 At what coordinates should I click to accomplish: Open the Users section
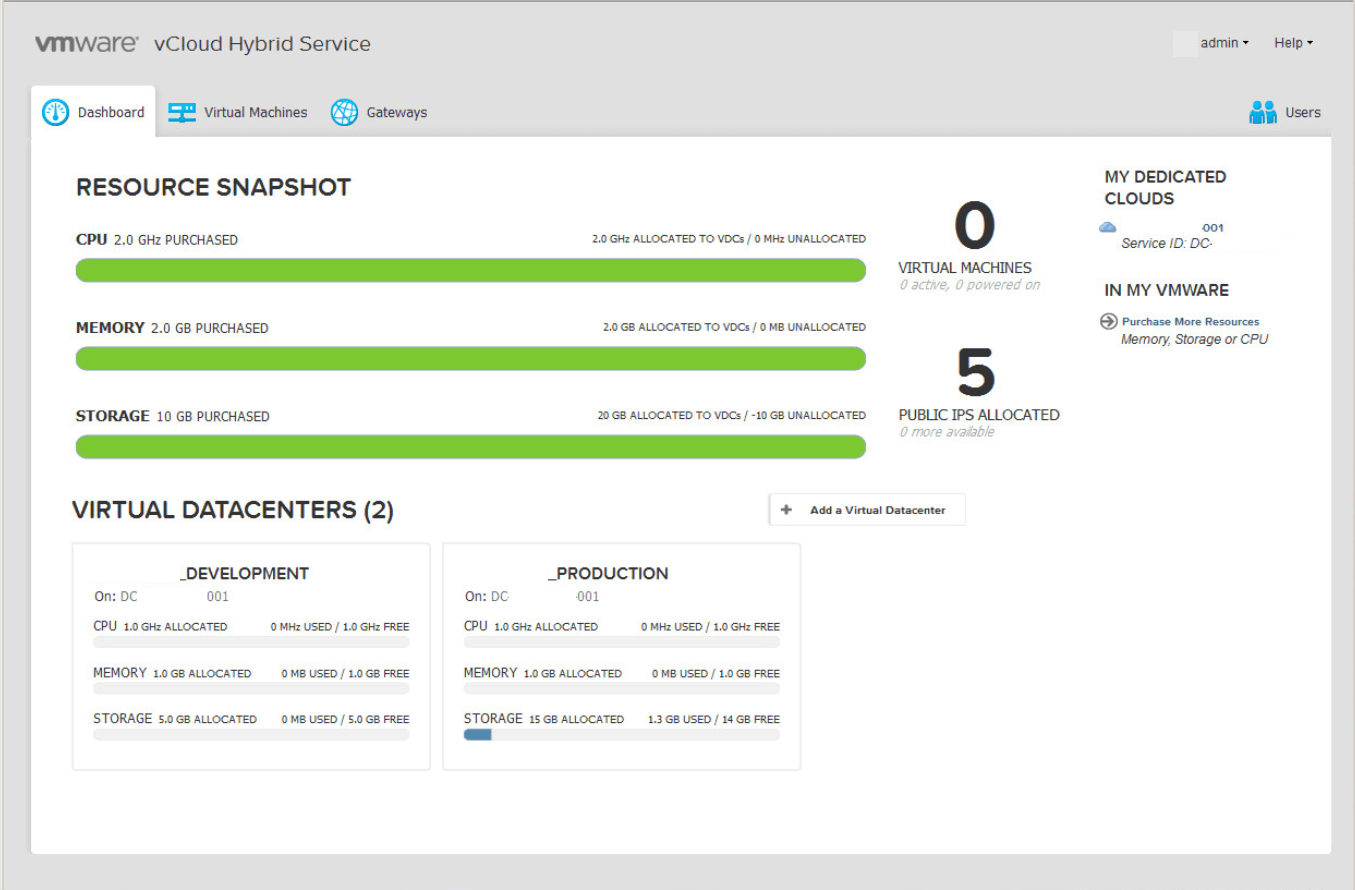(x=1285, y=113)
